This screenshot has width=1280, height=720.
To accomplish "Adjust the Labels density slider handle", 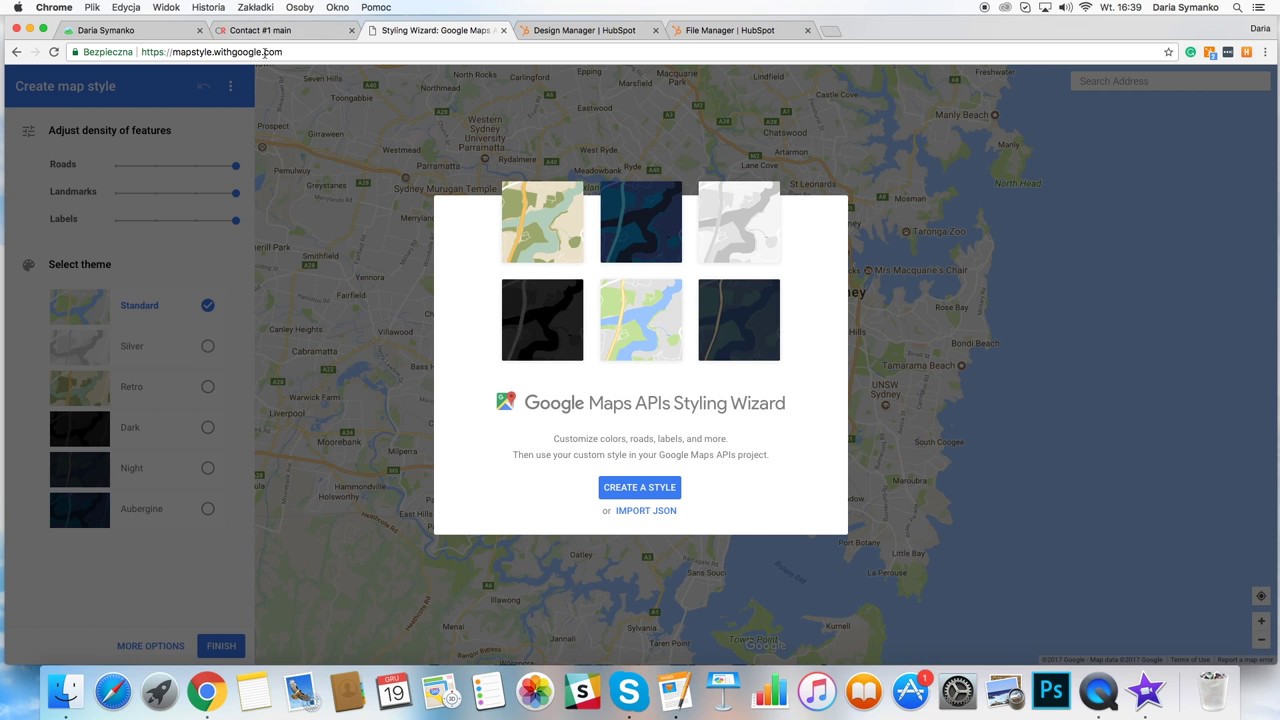I will click(x=236, y=220).
